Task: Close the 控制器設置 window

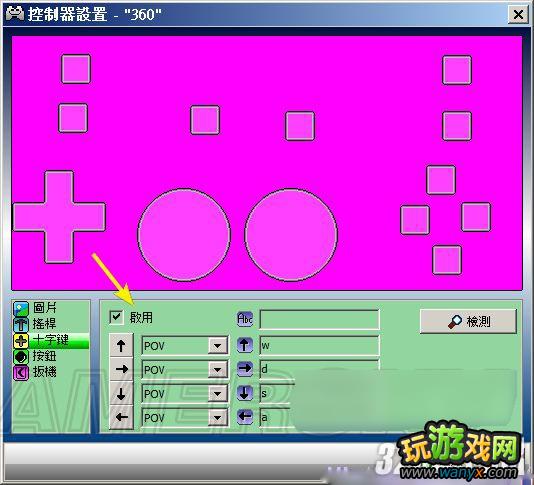Action: pyautogui.click(x=518, y=14)
